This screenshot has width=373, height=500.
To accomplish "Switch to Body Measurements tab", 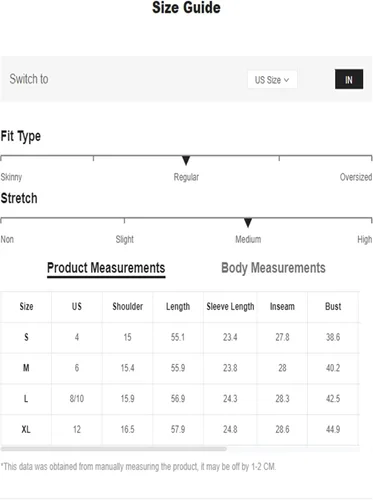I will coord(273,268).
